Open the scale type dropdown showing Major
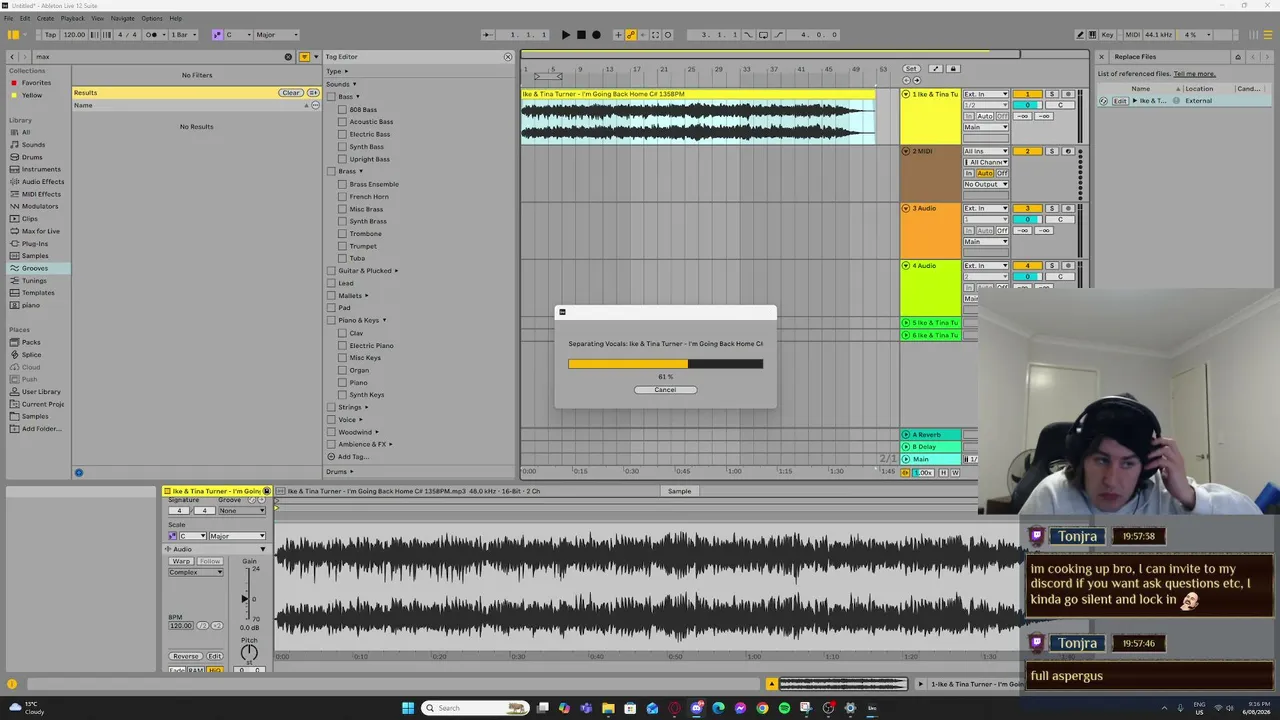Image resolution: width=1280 pixels, height=720 pixels. point(277,35)
